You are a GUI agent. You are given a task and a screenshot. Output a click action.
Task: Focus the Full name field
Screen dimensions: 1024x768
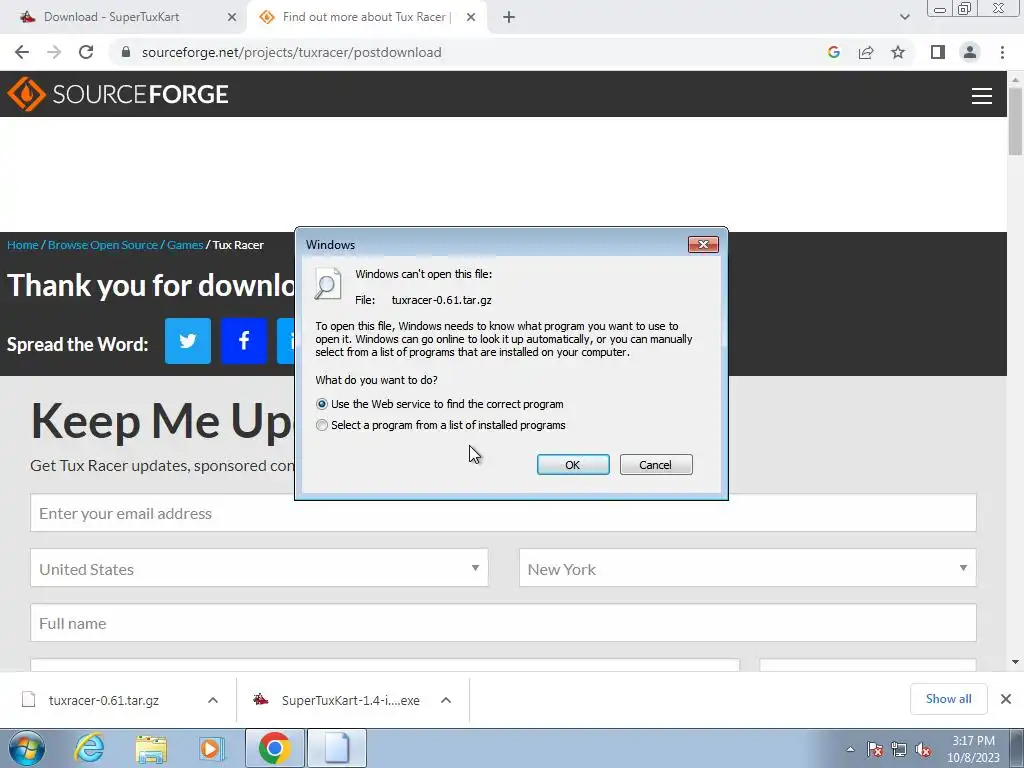point(503,623)
